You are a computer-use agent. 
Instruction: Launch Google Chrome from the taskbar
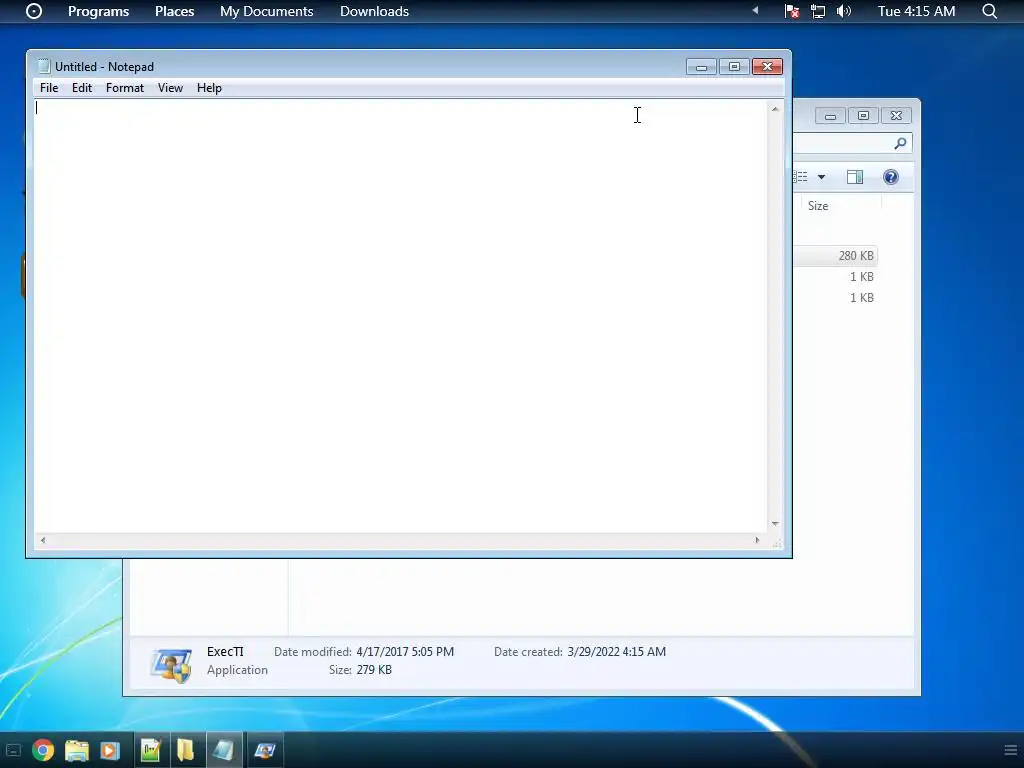[43, 750]
